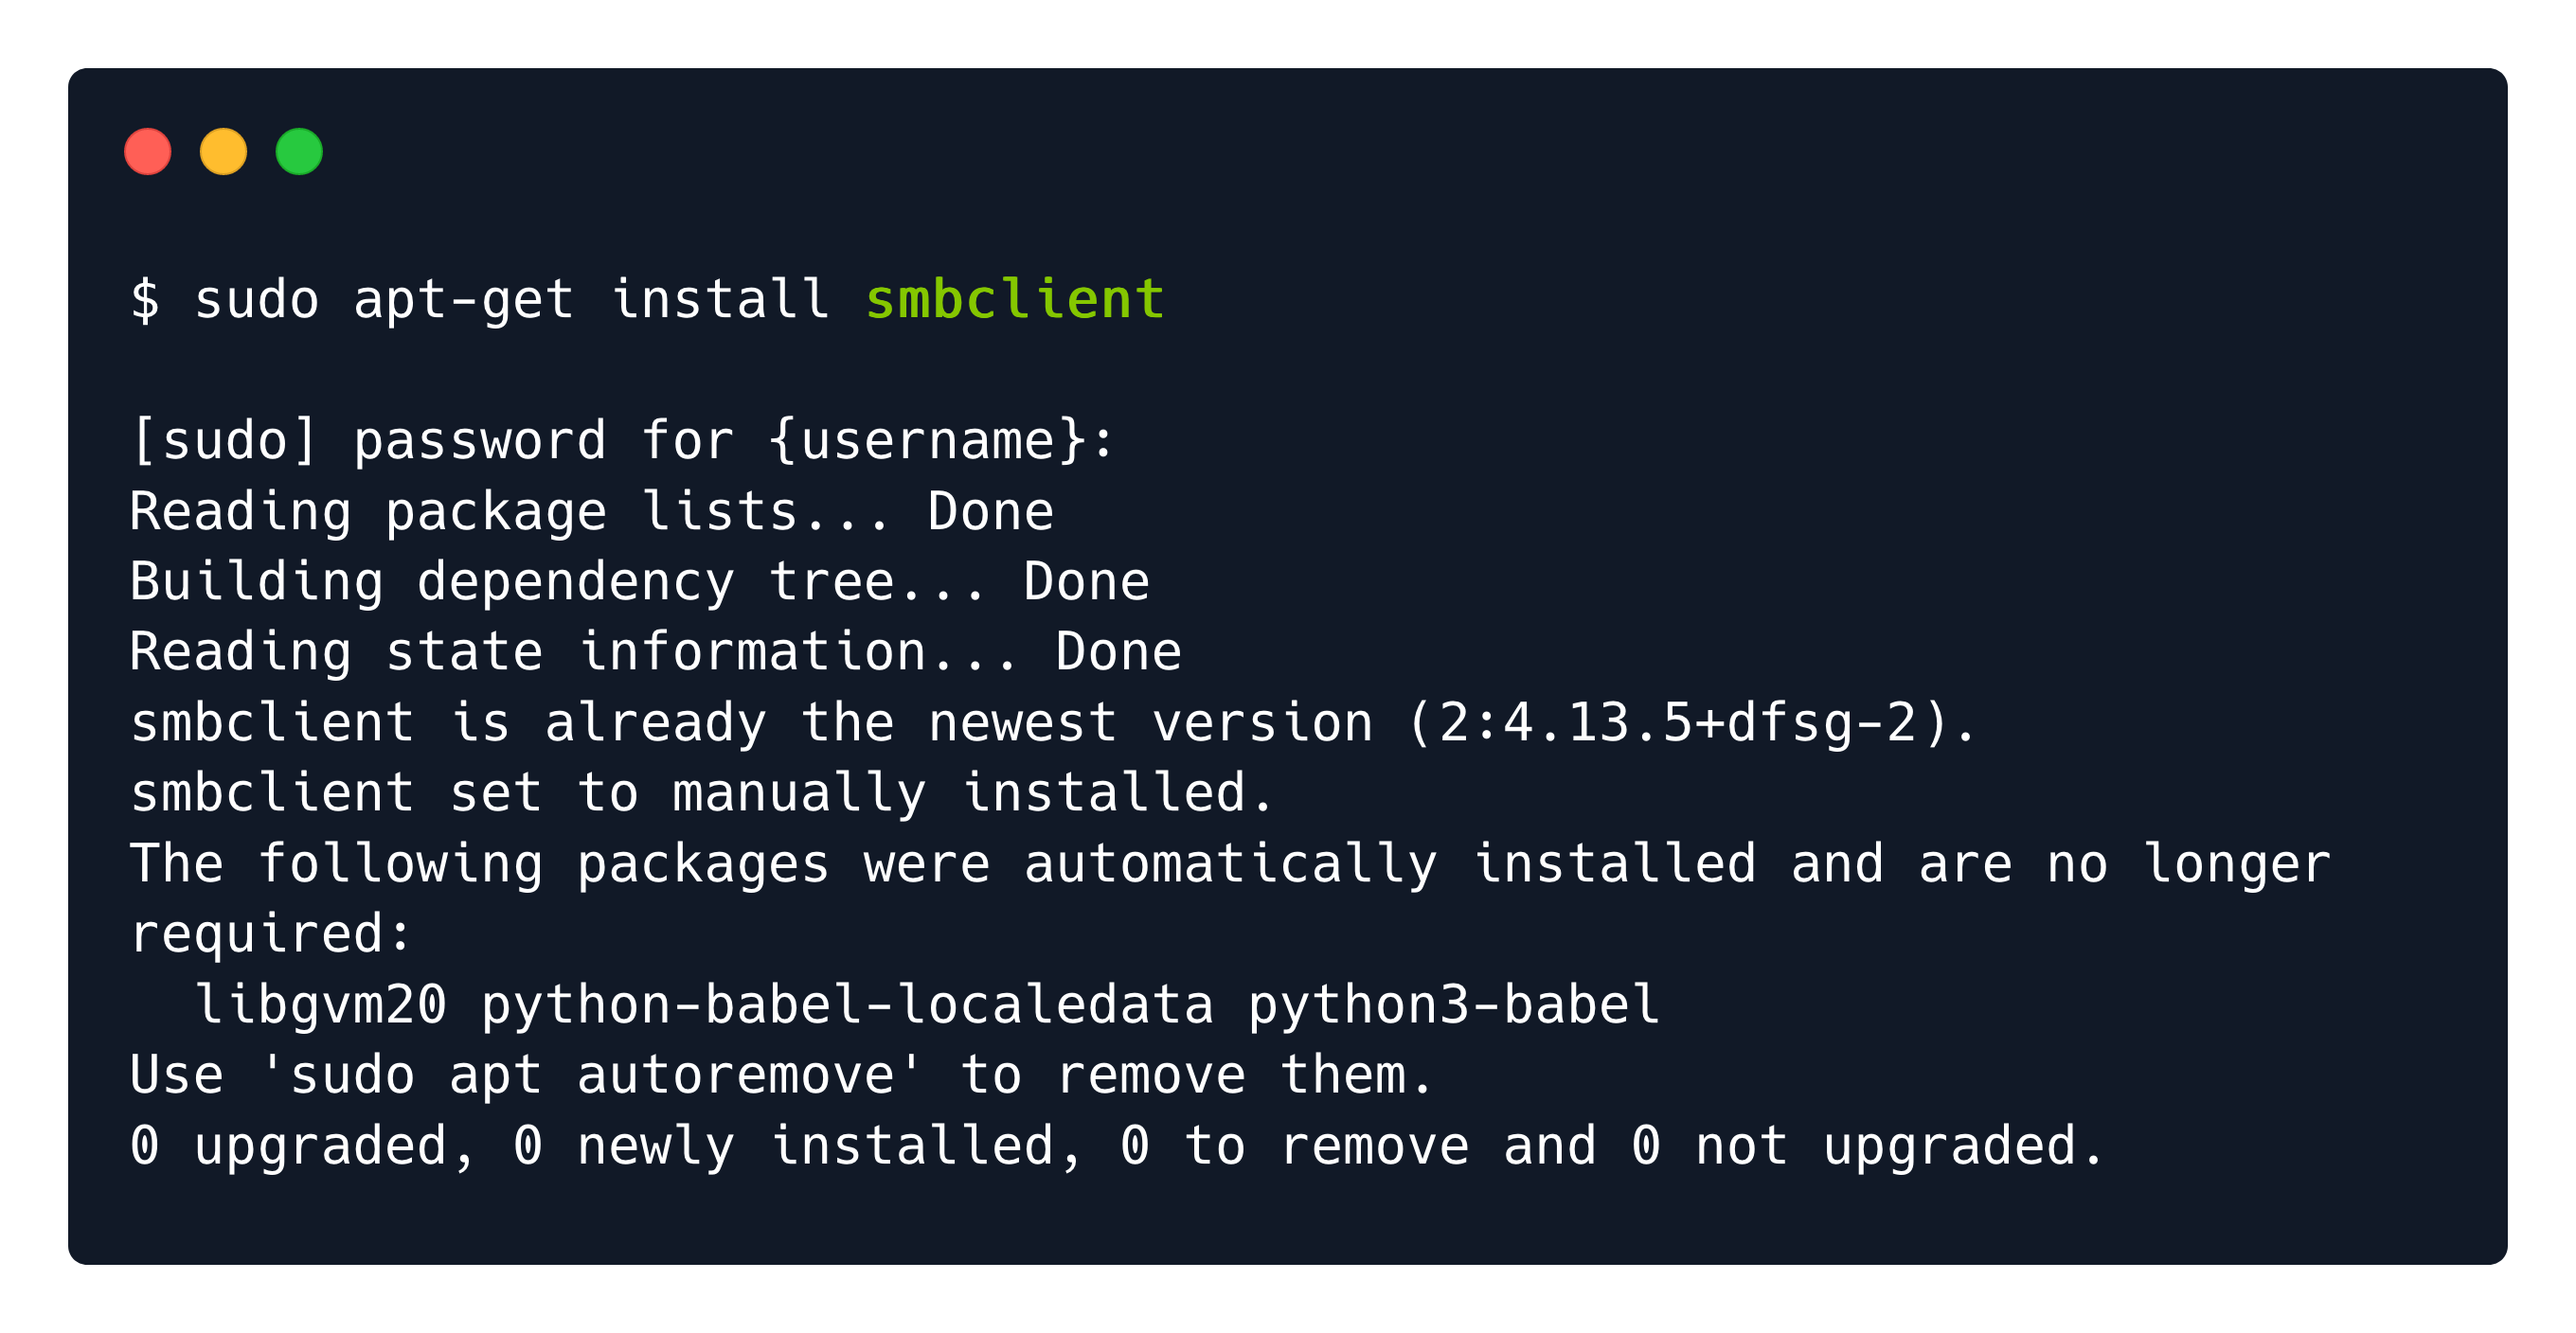Screen dimensions: 2576x1333
Task: Click the yellow minimize dot
Action: point(223,152)
